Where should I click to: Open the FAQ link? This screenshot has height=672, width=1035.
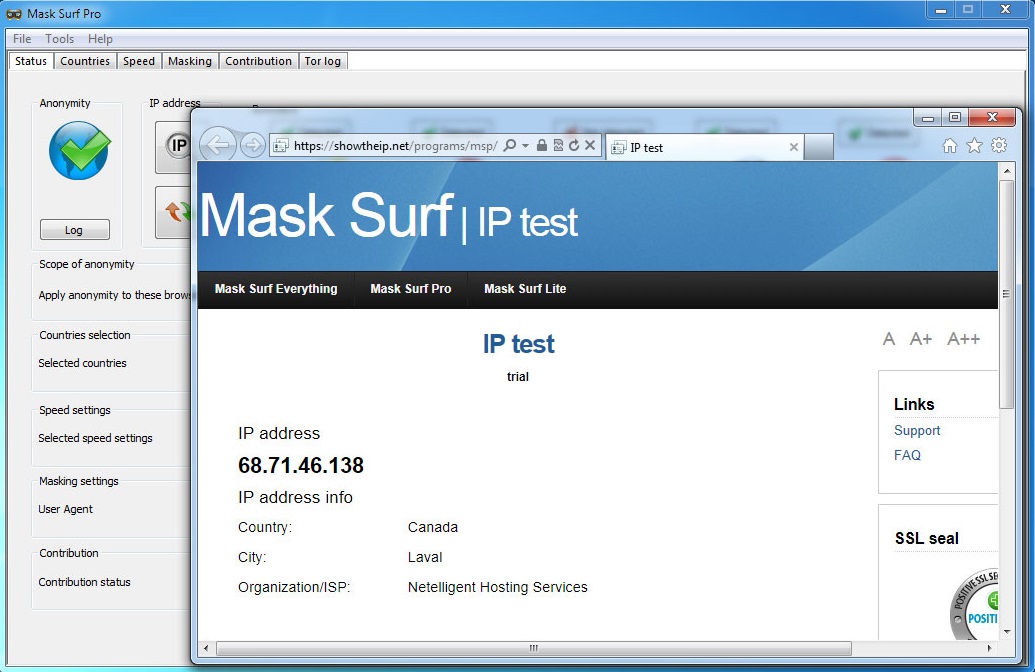click(907, 455)
